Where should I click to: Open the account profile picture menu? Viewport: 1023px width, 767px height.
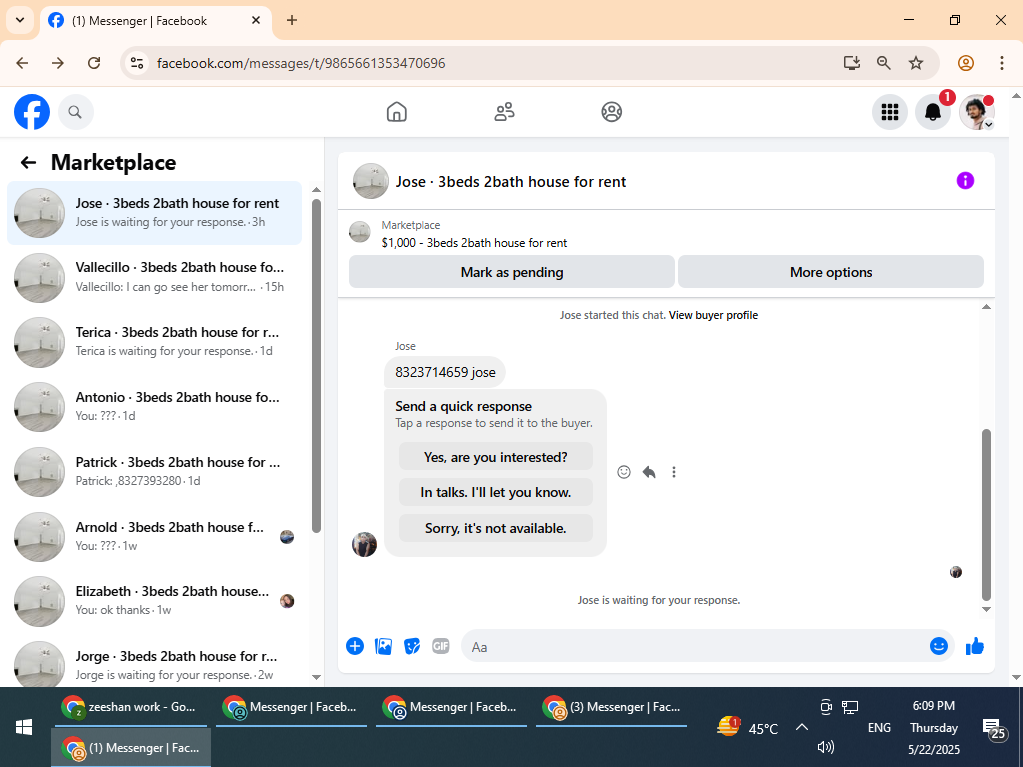click(976, 112)
